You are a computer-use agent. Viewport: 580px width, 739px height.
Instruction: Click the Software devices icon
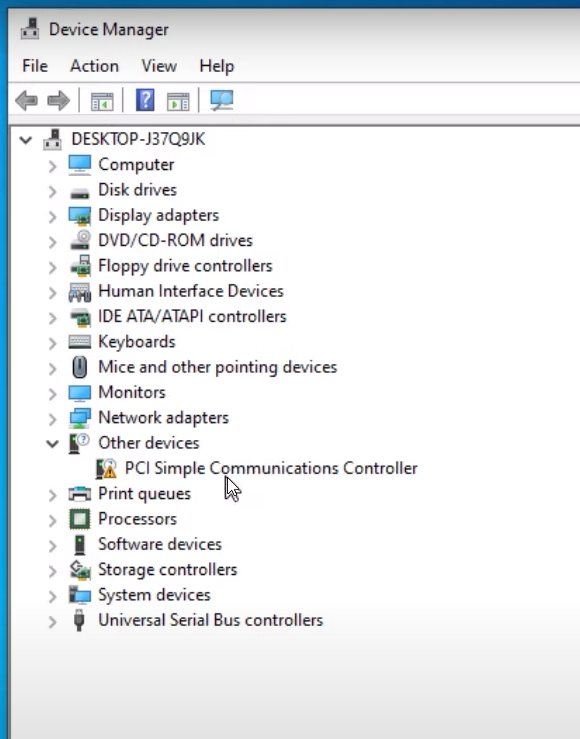[80, 545]
